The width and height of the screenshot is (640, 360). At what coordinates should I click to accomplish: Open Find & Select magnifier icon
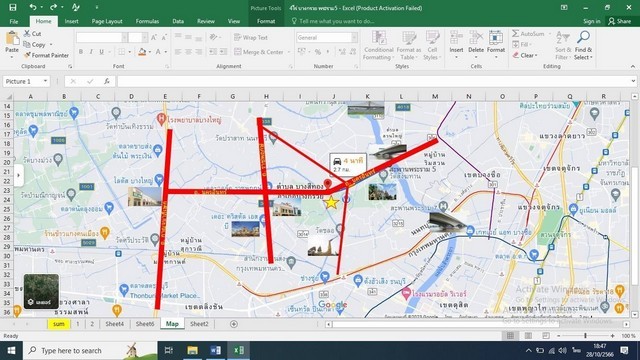click(583, 37)
